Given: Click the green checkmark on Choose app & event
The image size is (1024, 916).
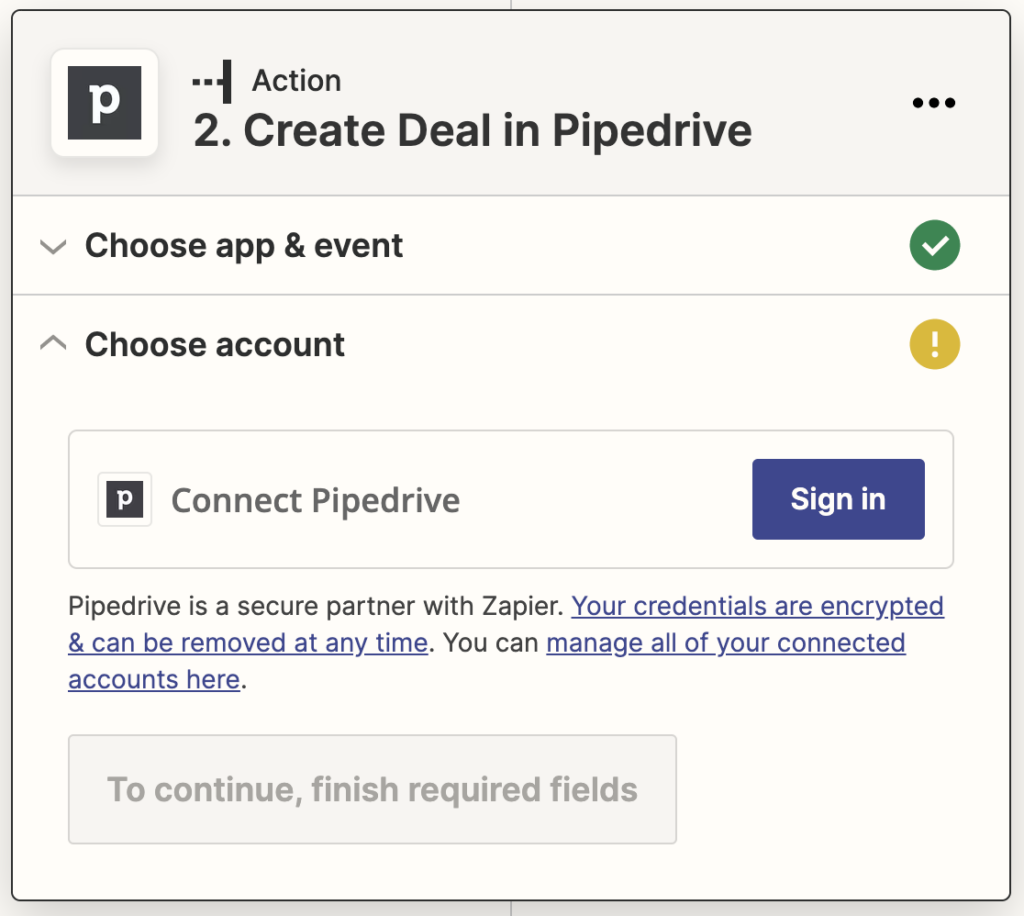Looking at the screenshot, I should click(934, 245).
